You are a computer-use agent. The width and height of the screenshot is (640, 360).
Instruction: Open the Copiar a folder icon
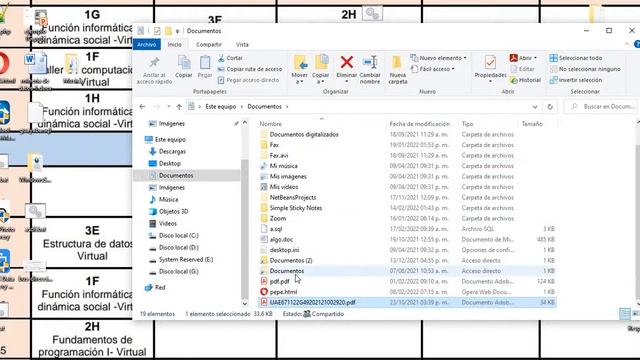[321, 62]
